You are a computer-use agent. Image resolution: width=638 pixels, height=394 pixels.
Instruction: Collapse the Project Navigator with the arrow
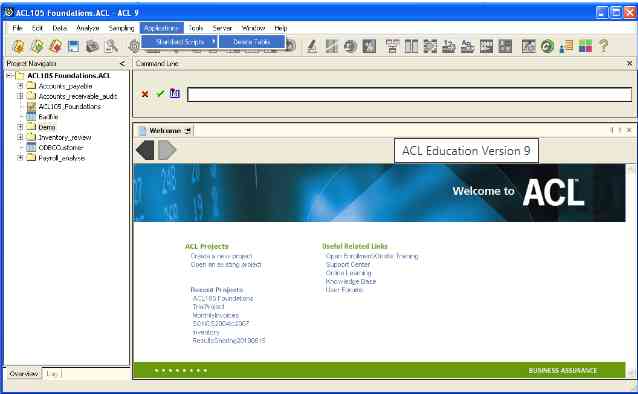(x=122, y=63)
